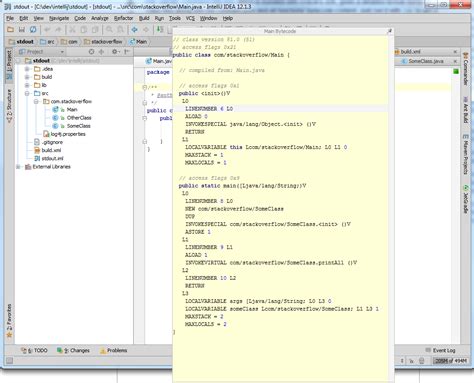Select stdout.iml in project tree
Image resolution: width=474 pixels, height=383 pixels.
[x=52, y=159]
